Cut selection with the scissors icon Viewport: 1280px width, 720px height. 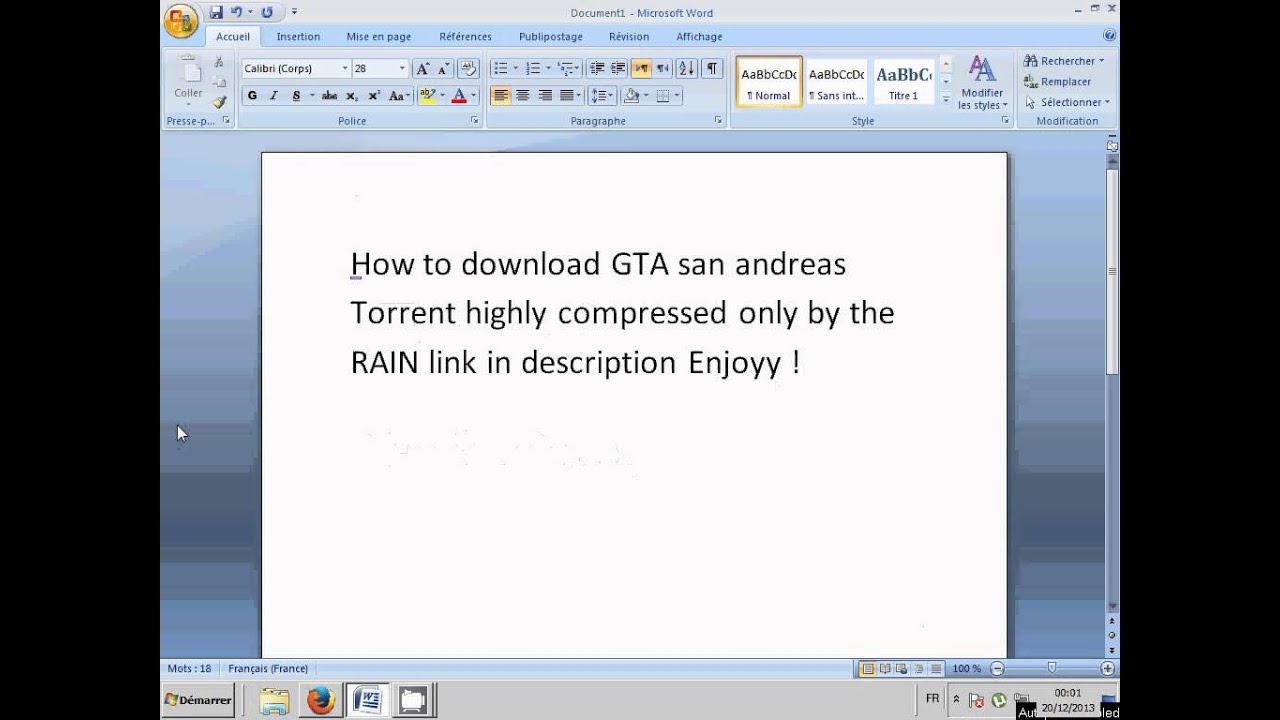coord(219,62)
